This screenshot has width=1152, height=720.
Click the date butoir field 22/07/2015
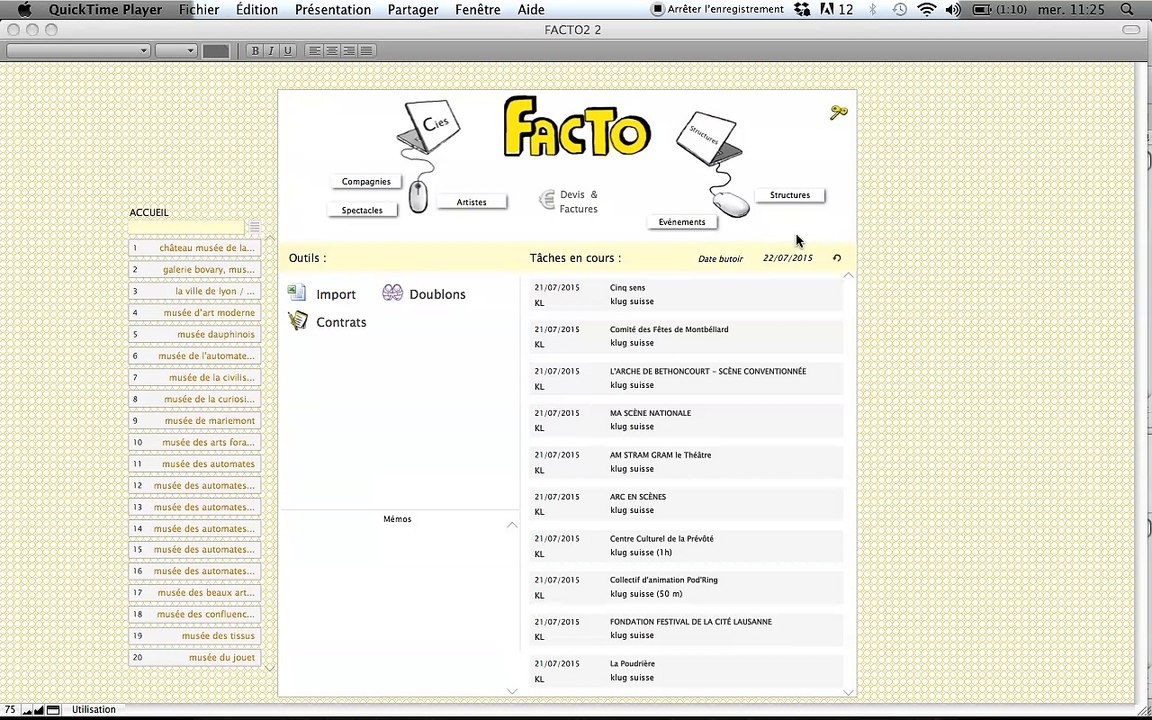(x=788, y=258)
